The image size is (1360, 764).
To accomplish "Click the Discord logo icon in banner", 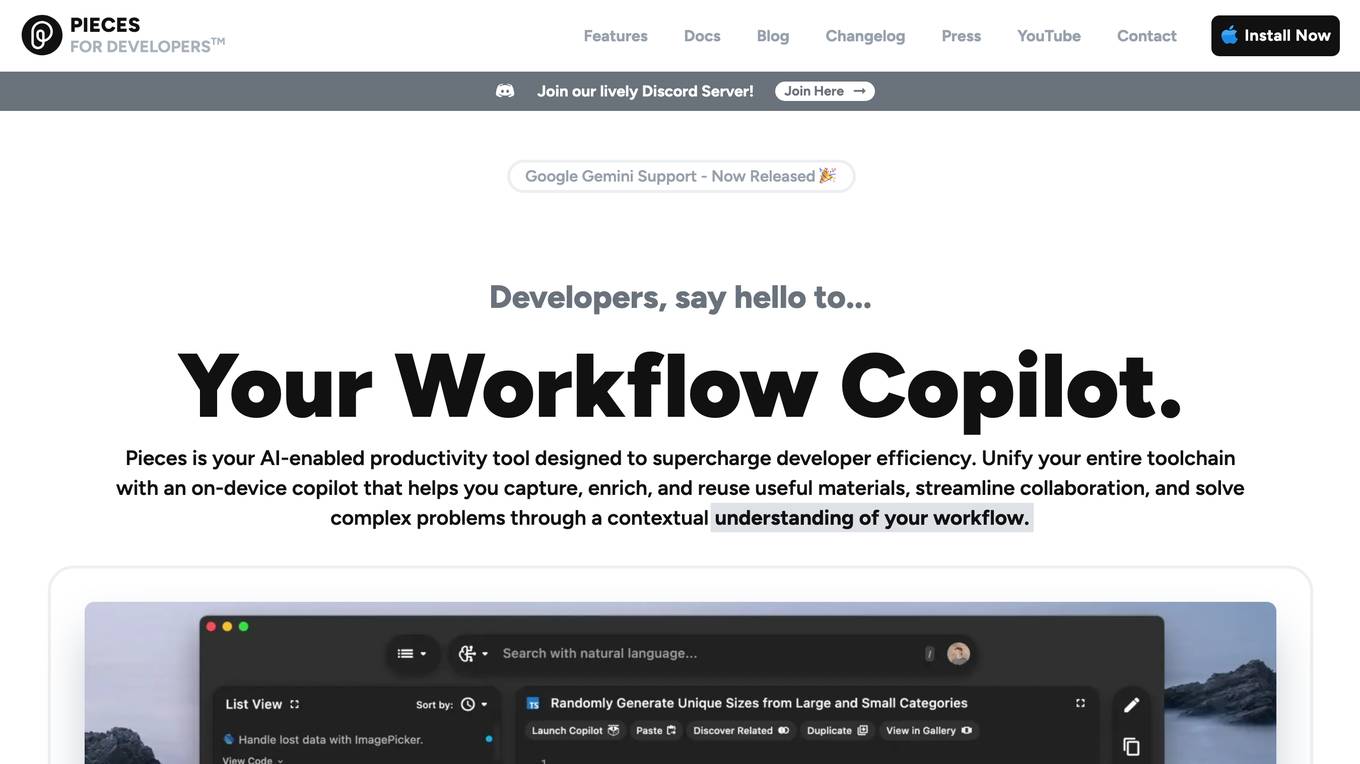I will 505,91.
